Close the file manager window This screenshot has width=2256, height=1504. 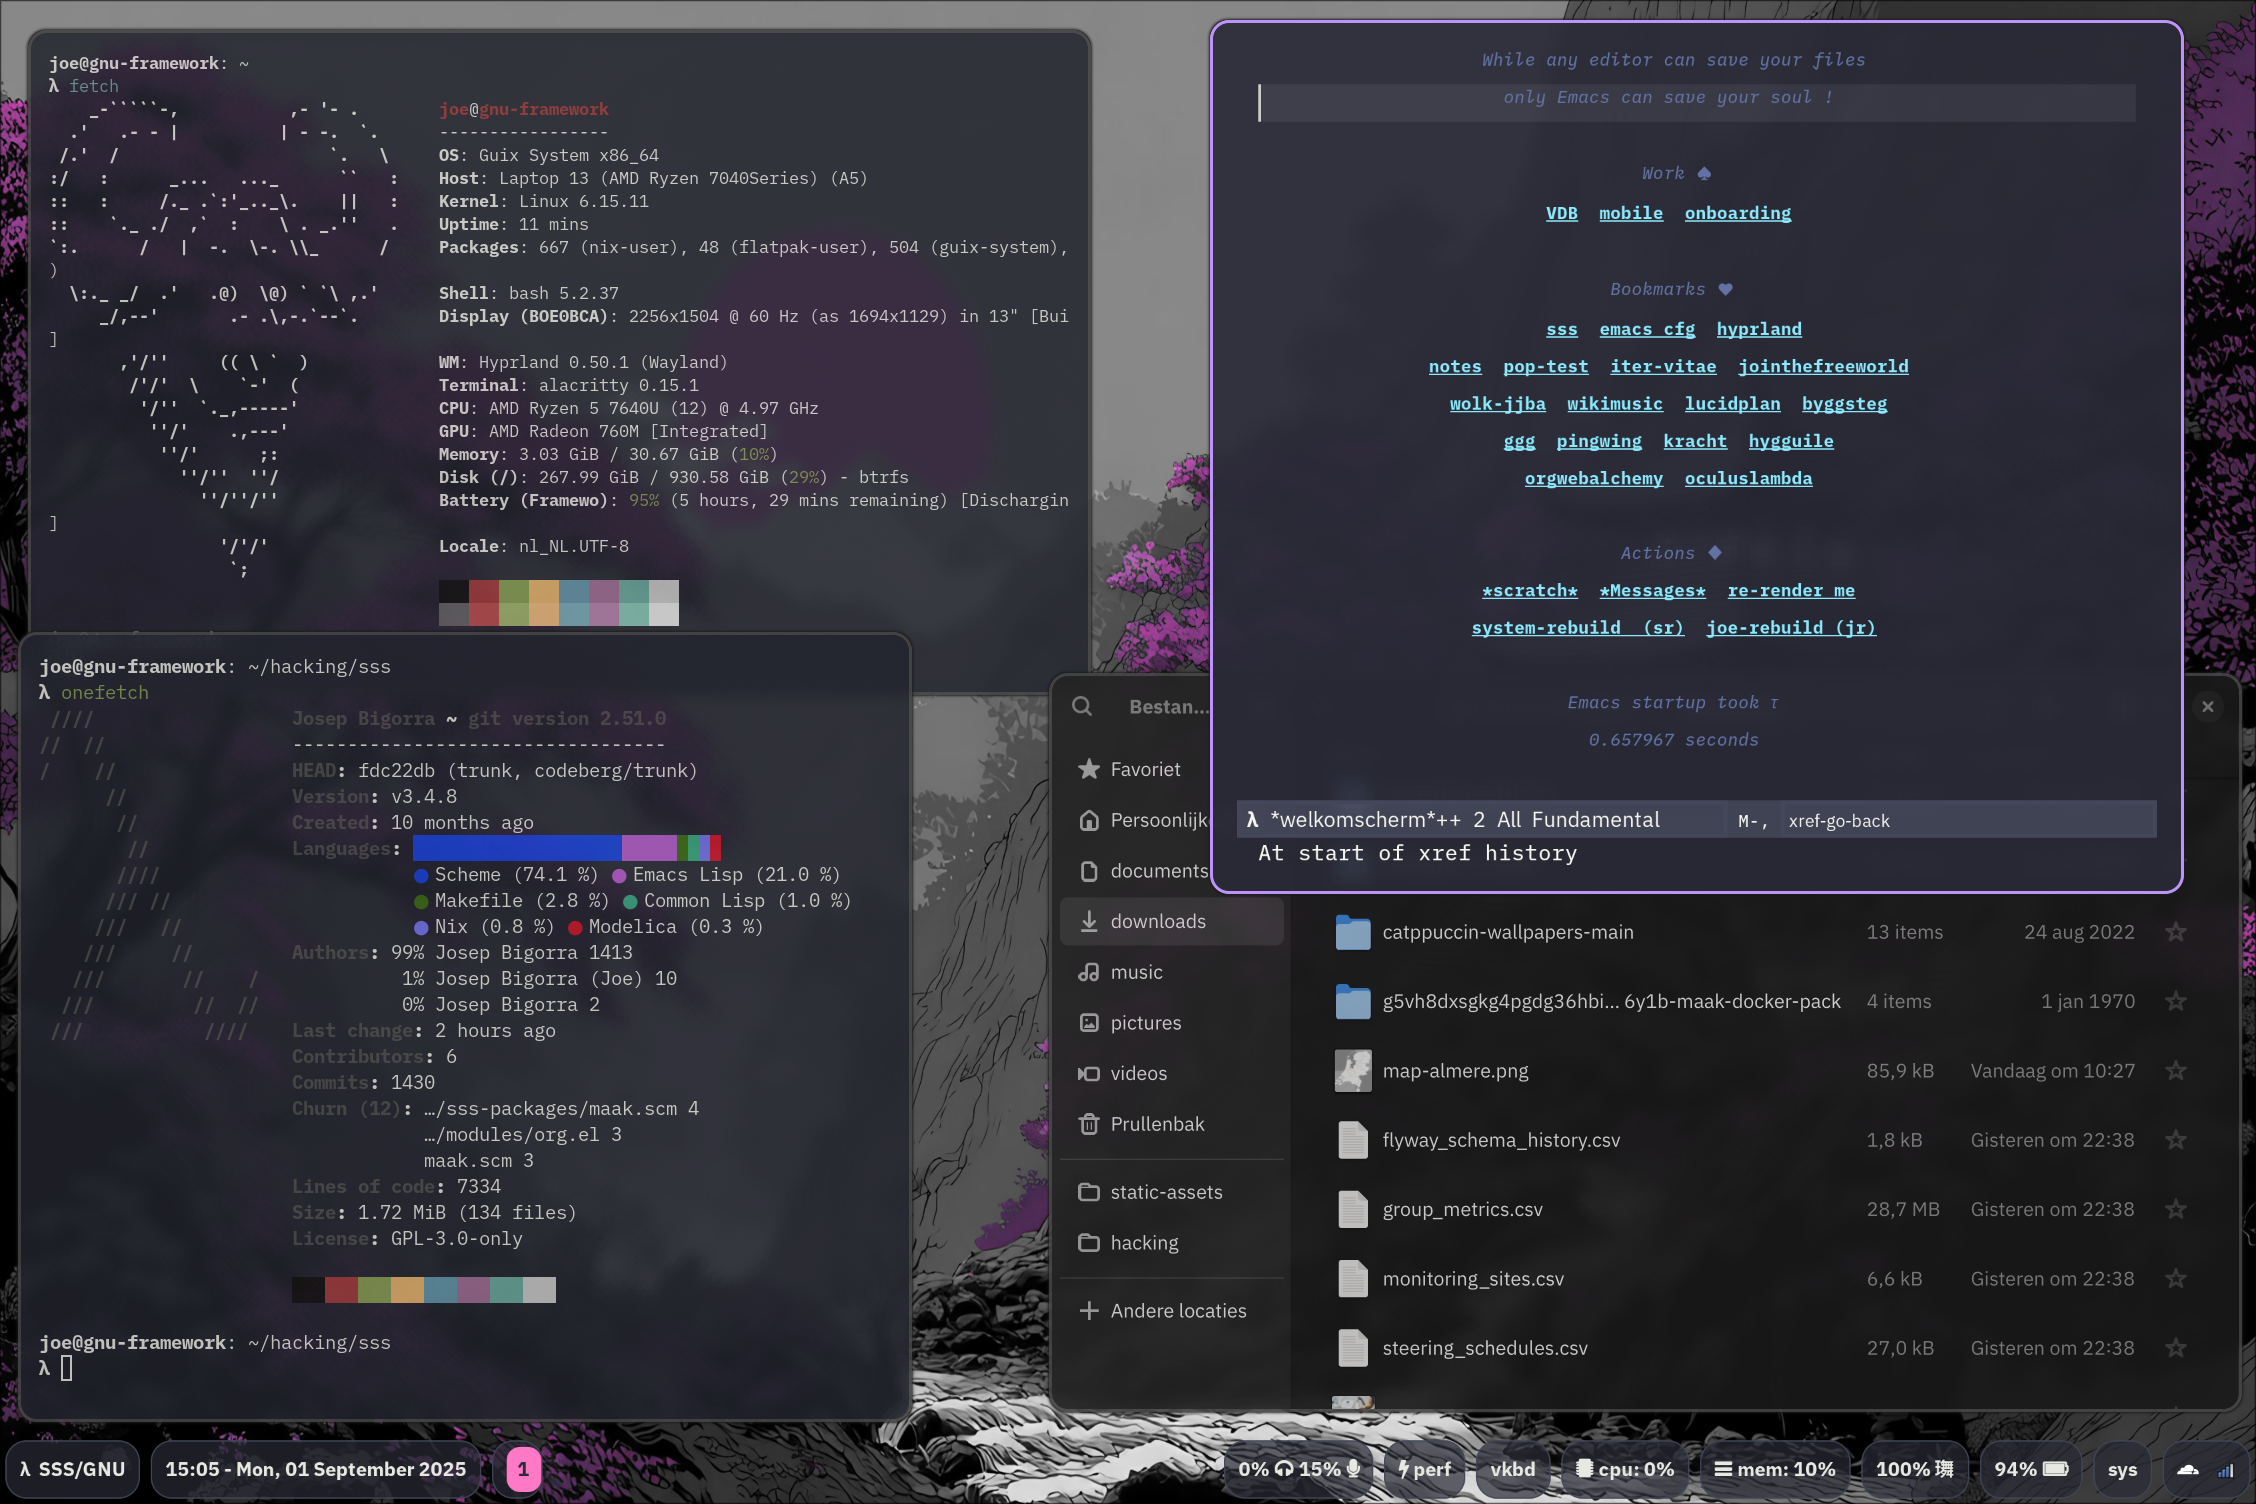tap(2207, 707)
